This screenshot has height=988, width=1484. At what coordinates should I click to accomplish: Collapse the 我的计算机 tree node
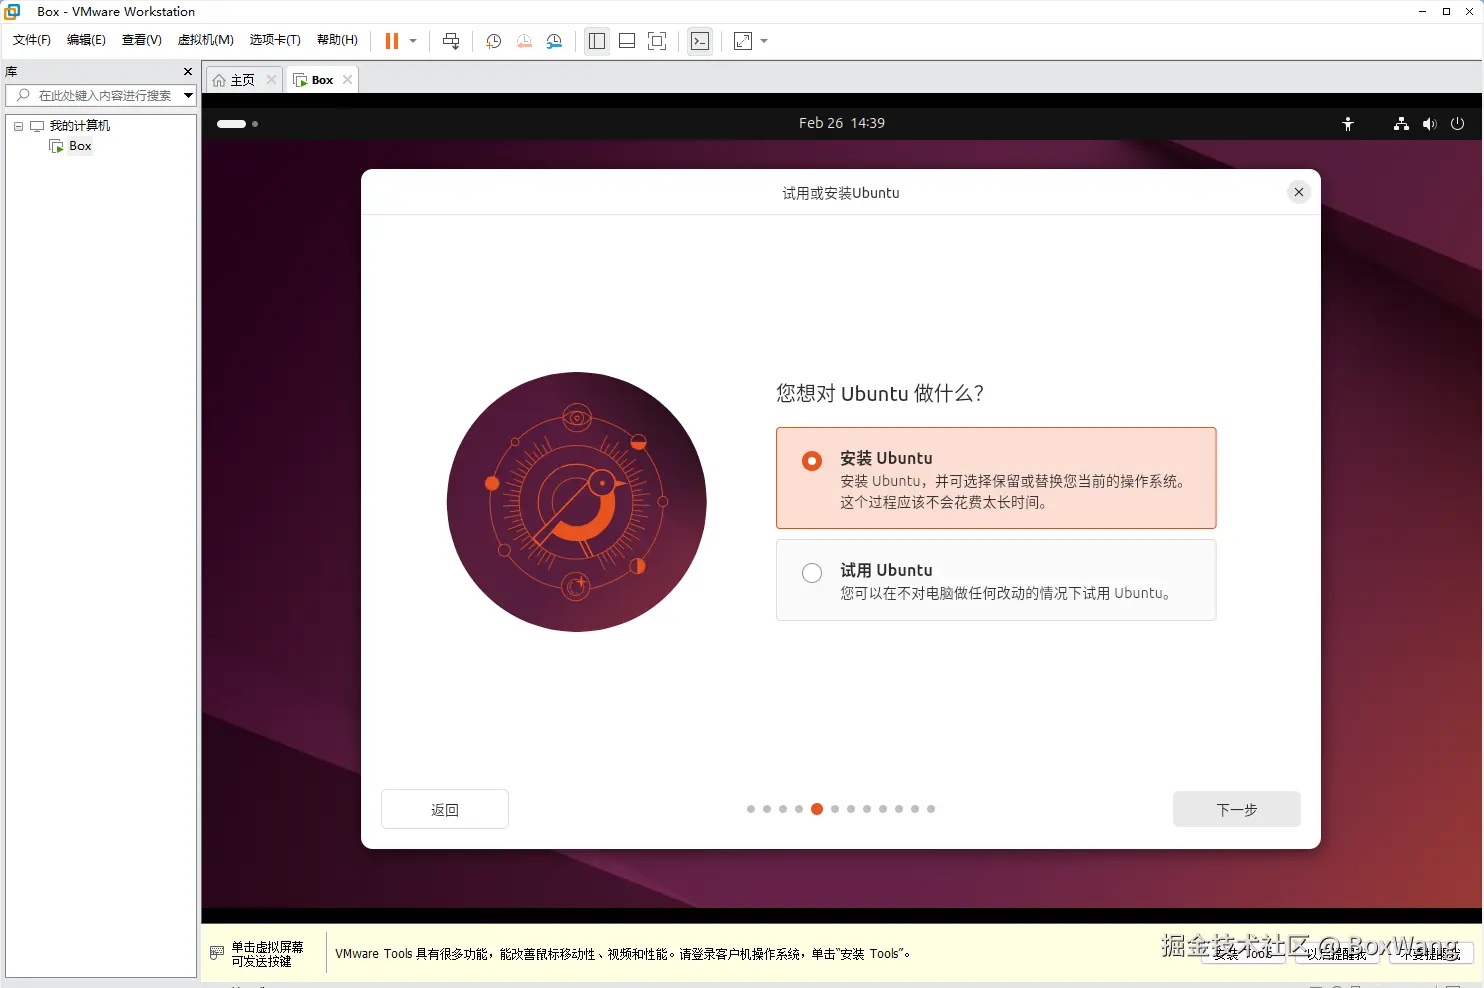click(x=17, y=125)
